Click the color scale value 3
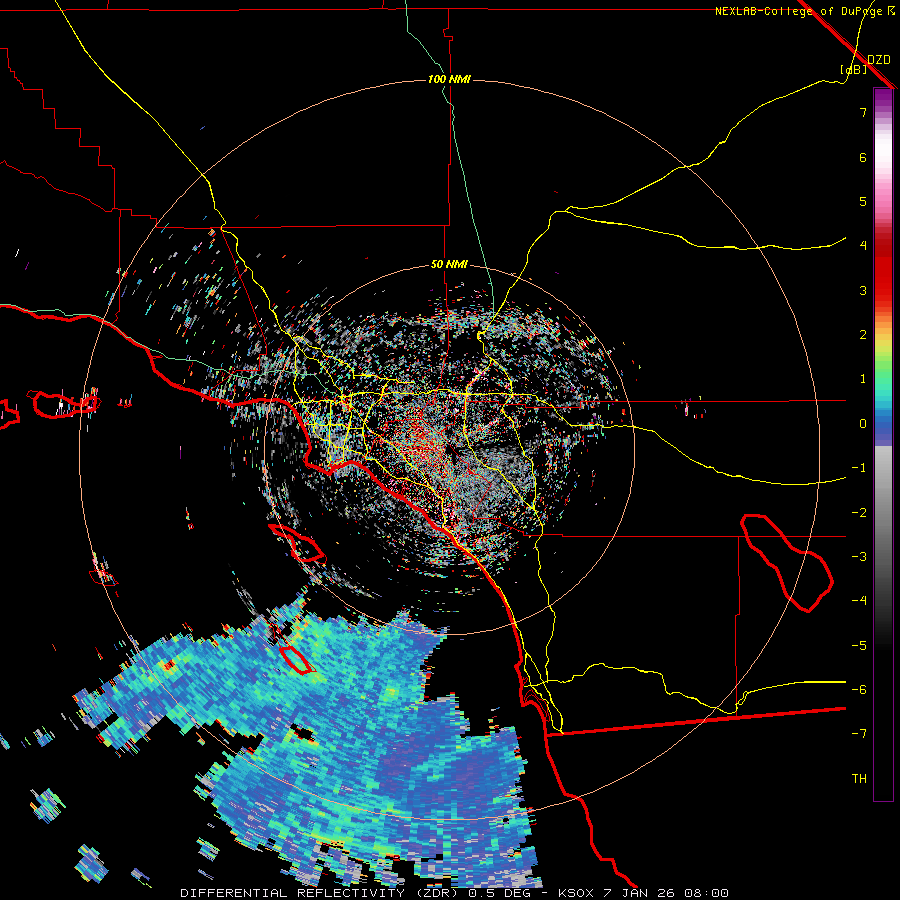900x900 pixels. (863, 290)
